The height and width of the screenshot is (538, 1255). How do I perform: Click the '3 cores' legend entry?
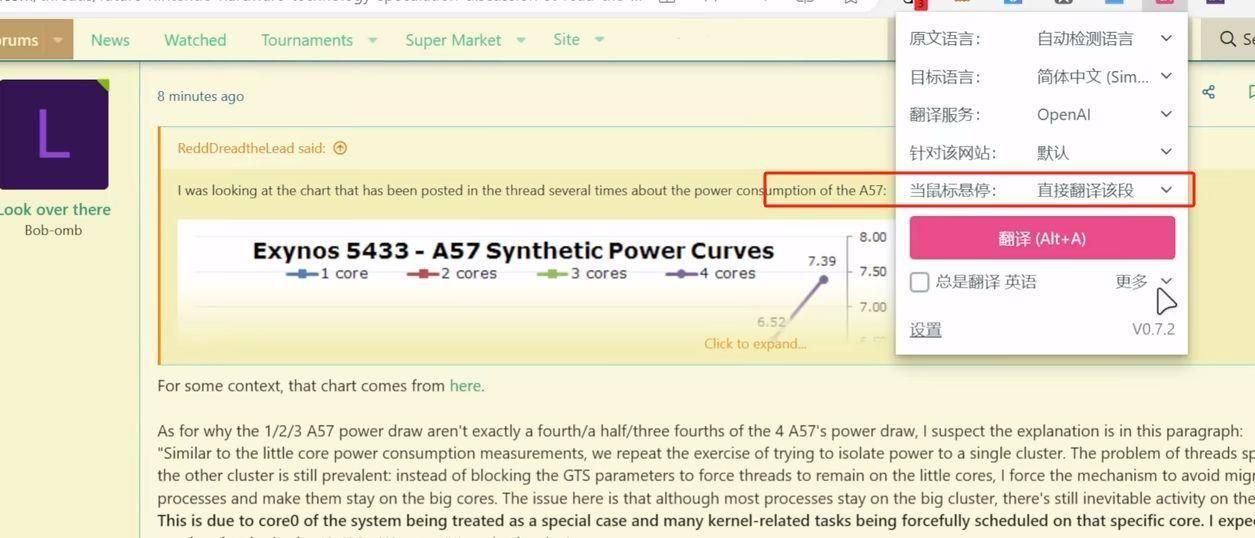(582, 273)
